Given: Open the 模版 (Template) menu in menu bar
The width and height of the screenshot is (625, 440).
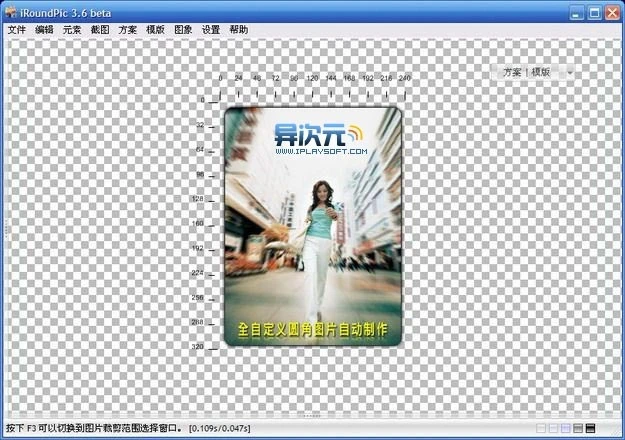Looking at the screenshot, I should [155, 29].
